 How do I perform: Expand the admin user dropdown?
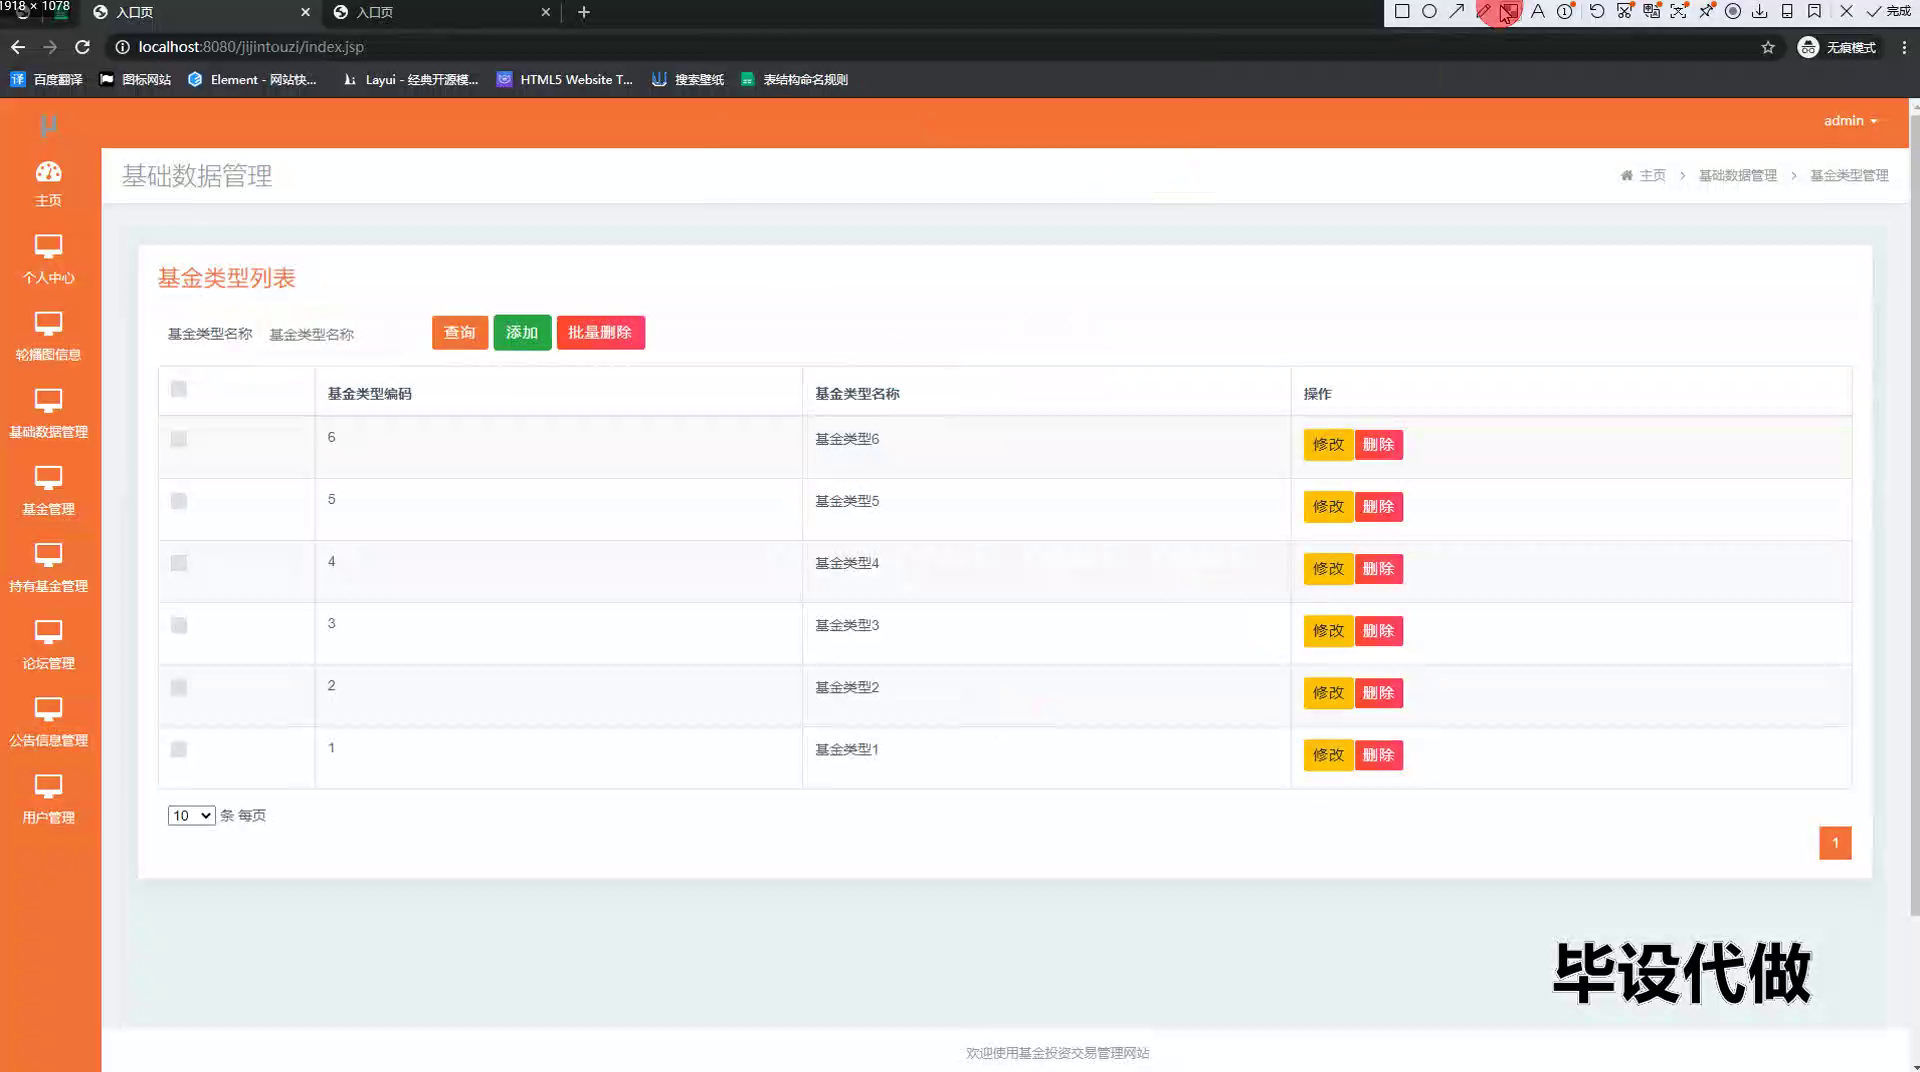(x=1850, y=121)
